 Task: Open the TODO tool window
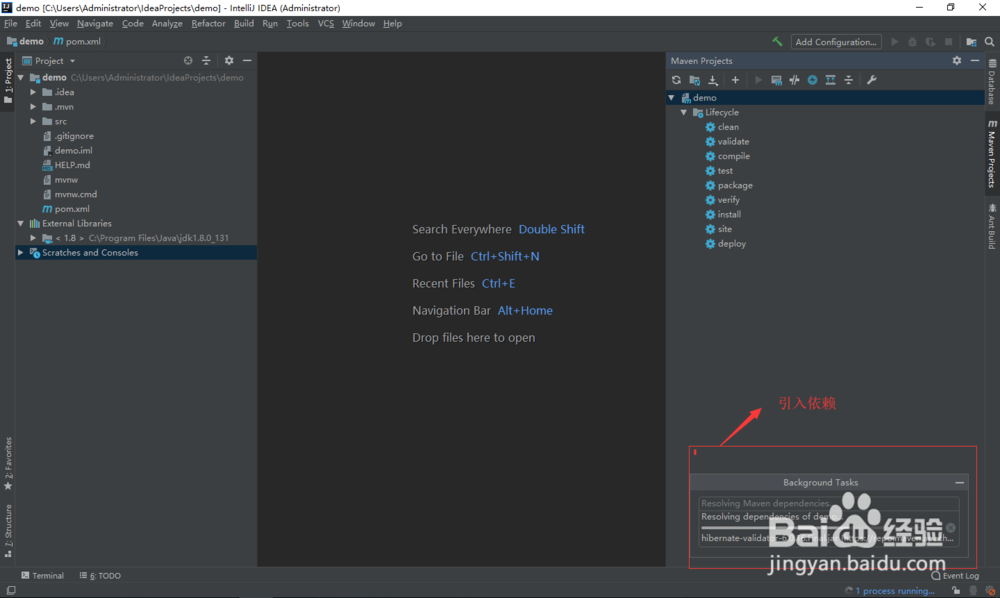100,576
